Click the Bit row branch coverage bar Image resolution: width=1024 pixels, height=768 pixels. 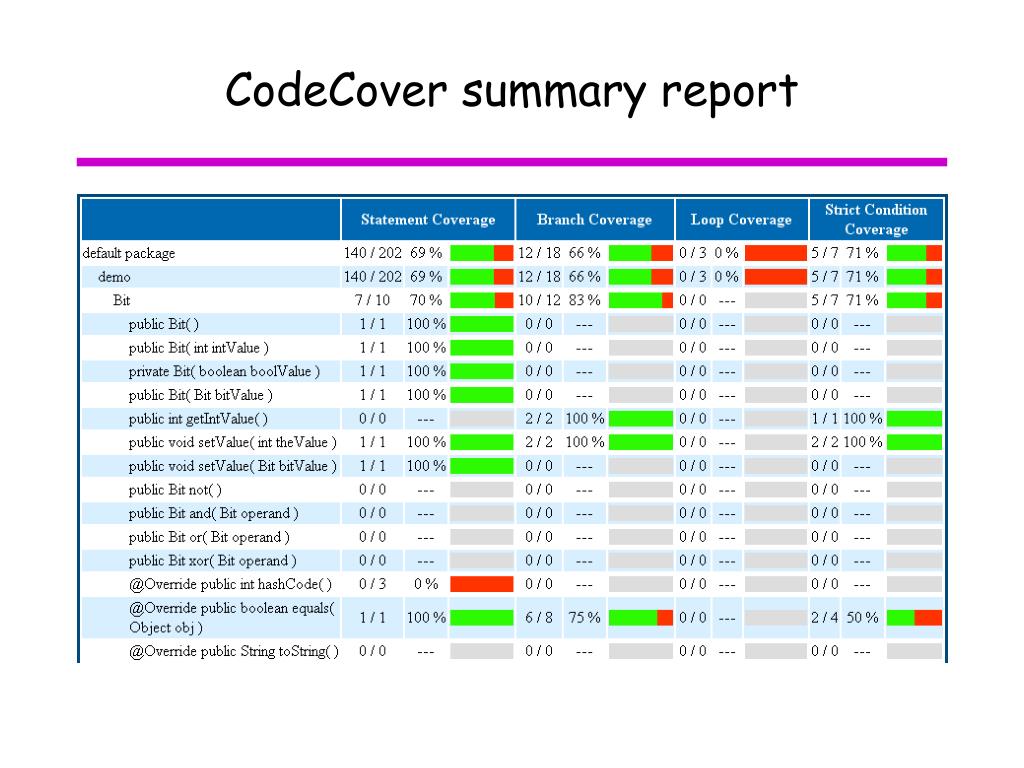click(641, 300)
